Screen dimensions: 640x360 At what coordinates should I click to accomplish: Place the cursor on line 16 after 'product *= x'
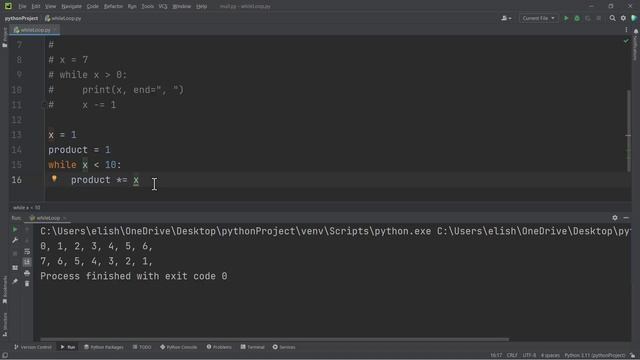(x=140, y=180)
